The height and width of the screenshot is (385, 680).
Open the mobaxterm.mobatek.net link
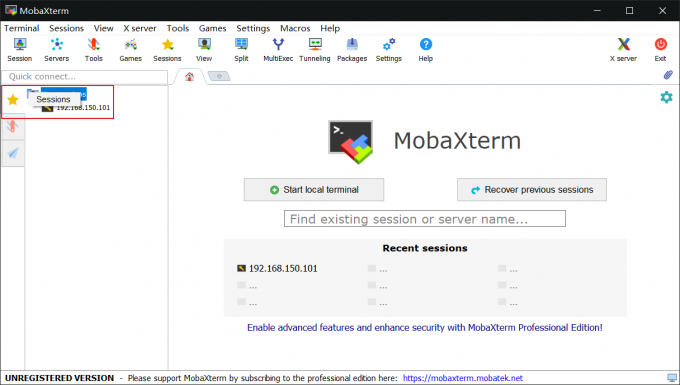[x=463, y=378]
